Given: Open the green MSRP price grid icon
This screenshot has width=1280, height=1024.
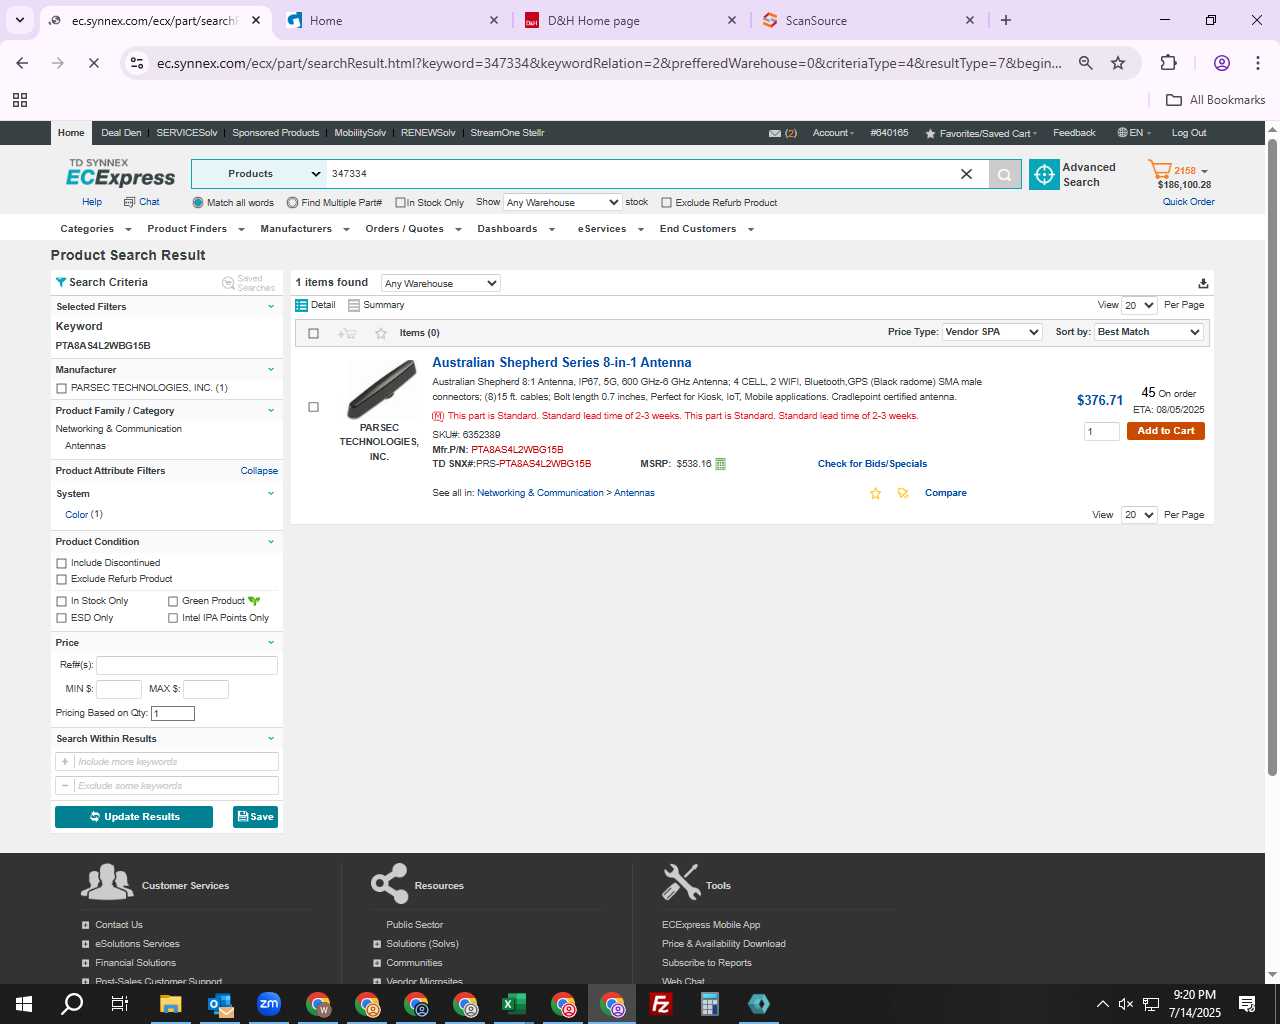Looking at the screenshot, I should (720, 464).
